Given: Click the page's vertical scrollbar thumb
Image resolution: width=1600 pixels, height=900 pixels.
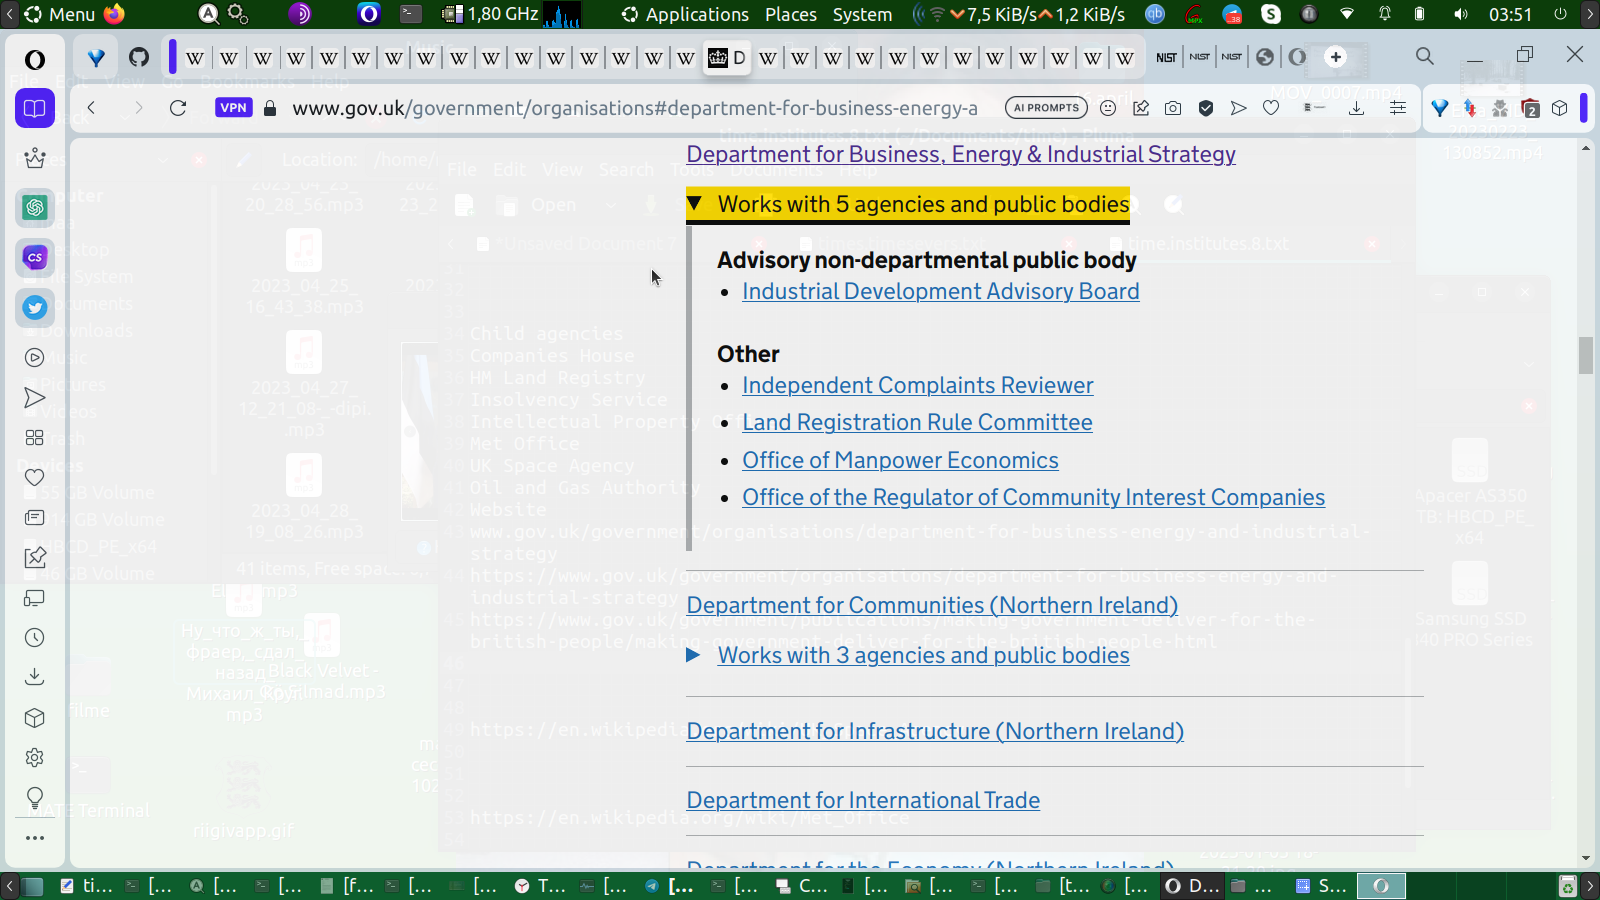Looking at the screenshot, I should tap(1586, 356).
